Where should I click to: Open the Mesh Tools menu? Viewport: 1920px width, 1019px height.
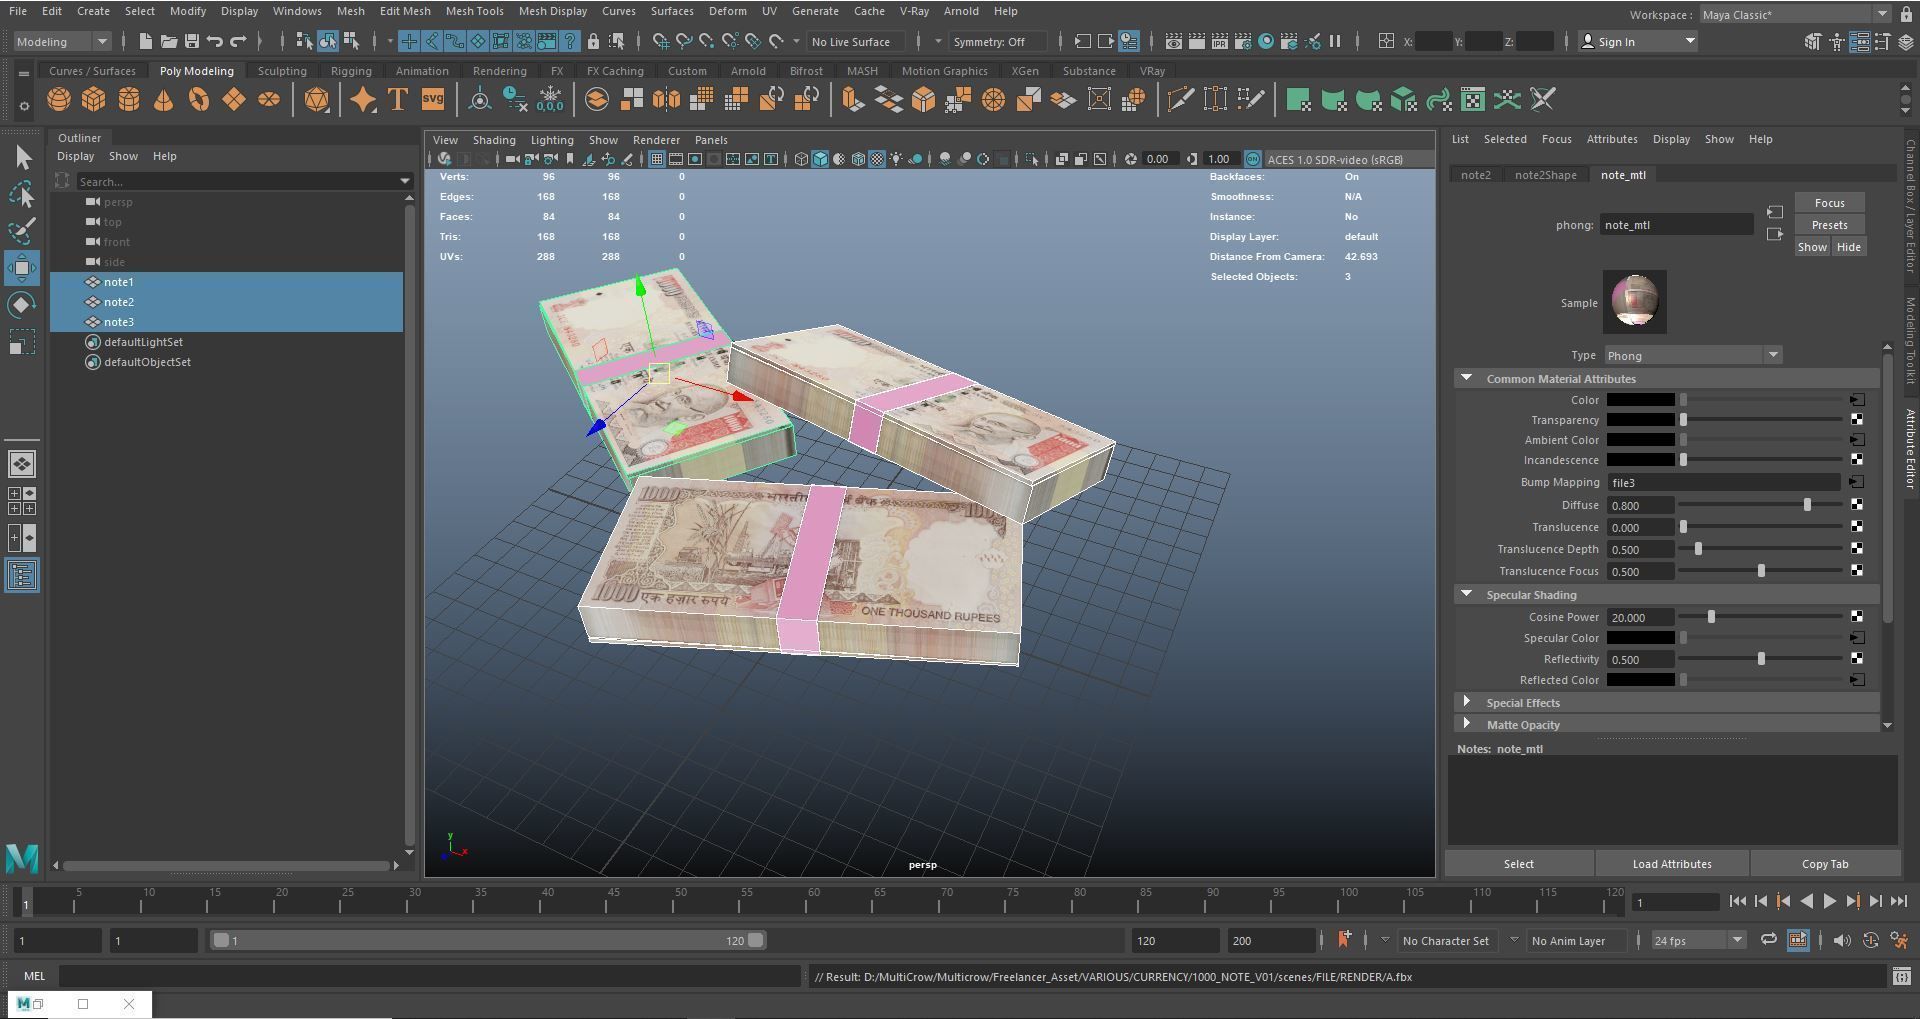(x=474, y=11)
